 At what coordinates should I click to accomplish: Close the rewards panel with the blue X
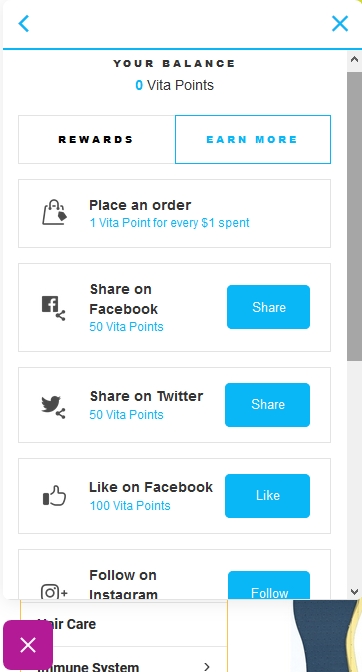(x=340, y=24)
